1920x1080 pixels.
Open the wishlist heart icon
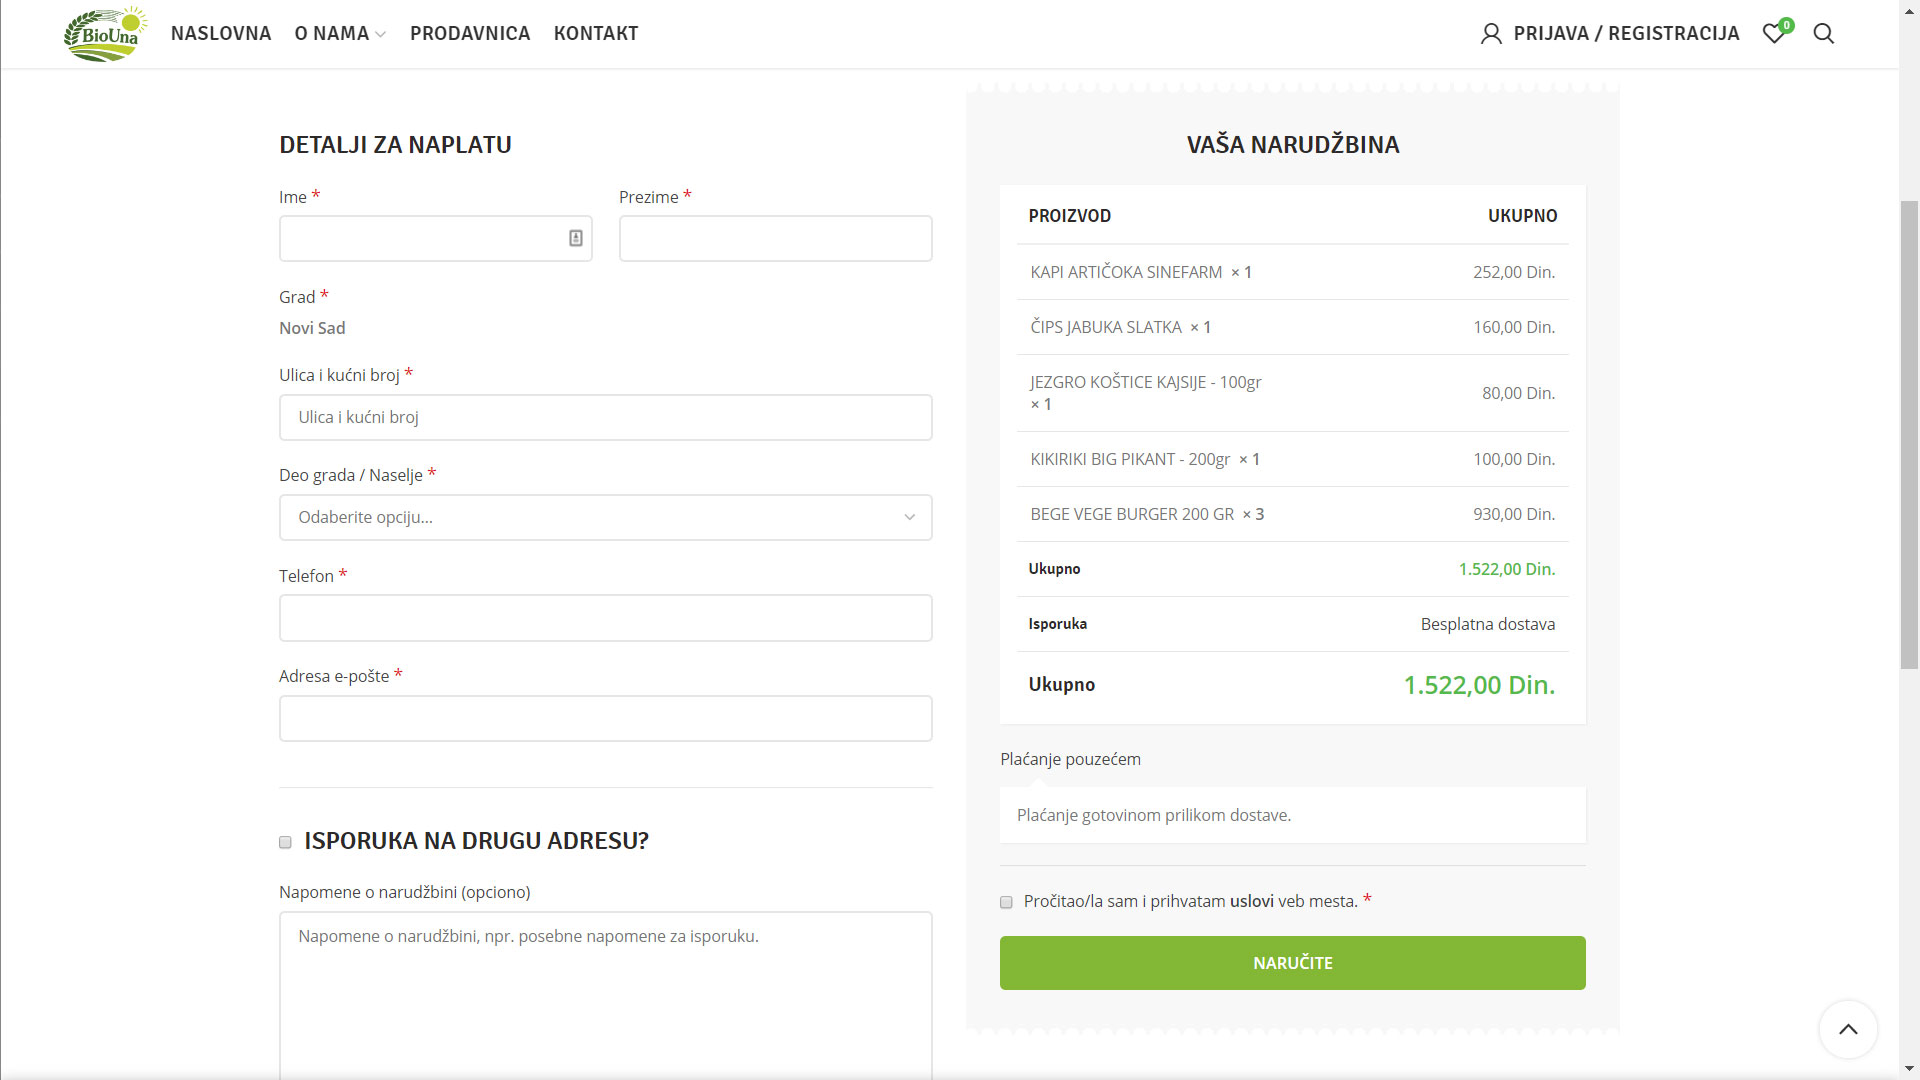click(1773, 34)
